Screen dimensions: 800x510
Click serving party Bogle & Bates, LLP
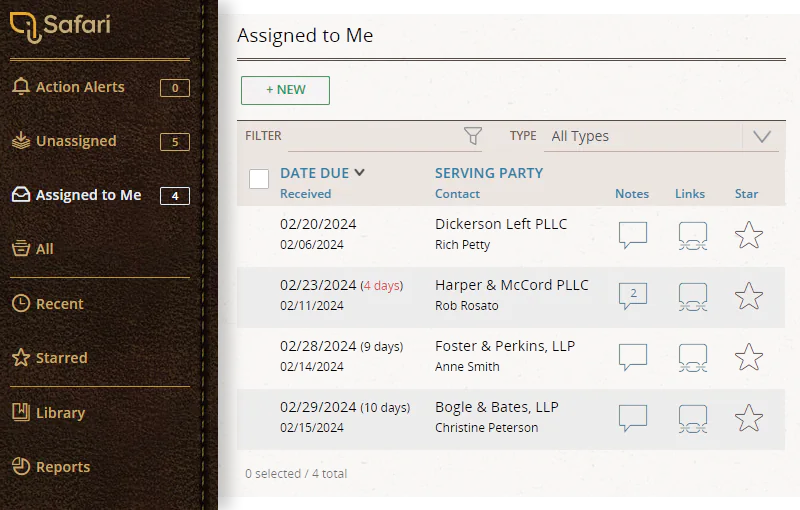(497, 407)
